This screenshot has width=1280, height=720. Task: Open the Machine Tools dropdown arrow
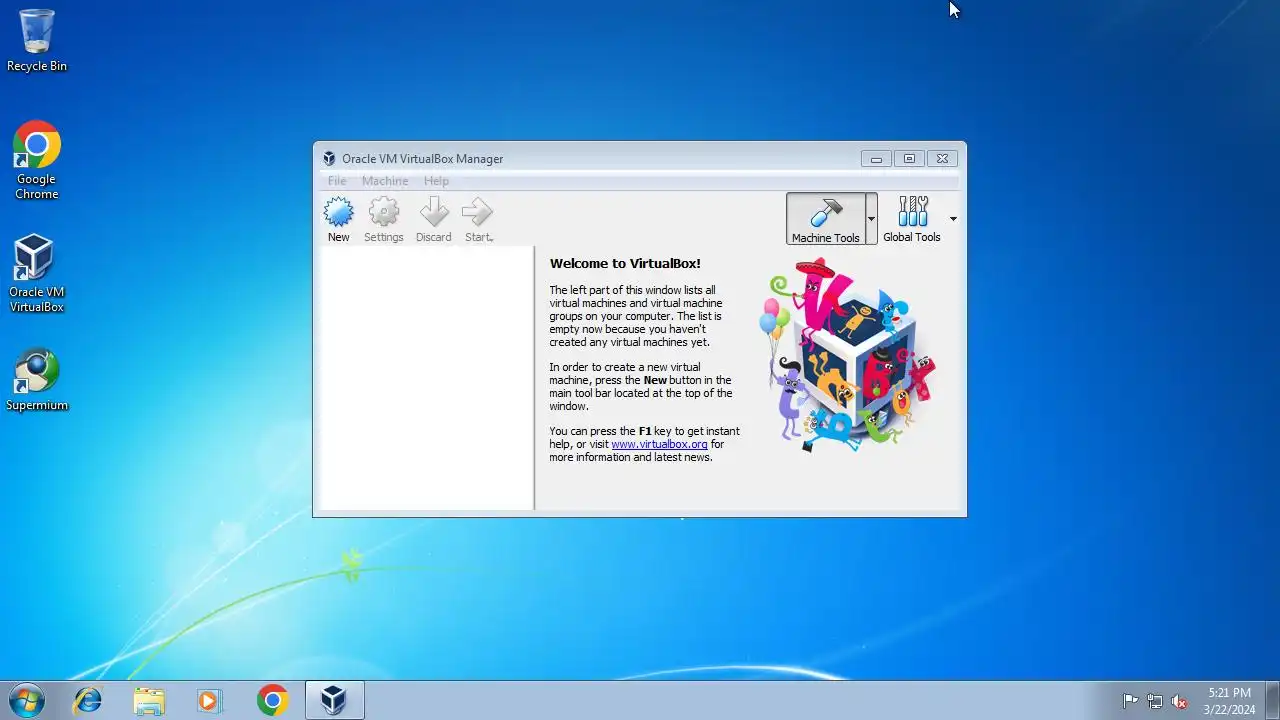click(871, 219)
